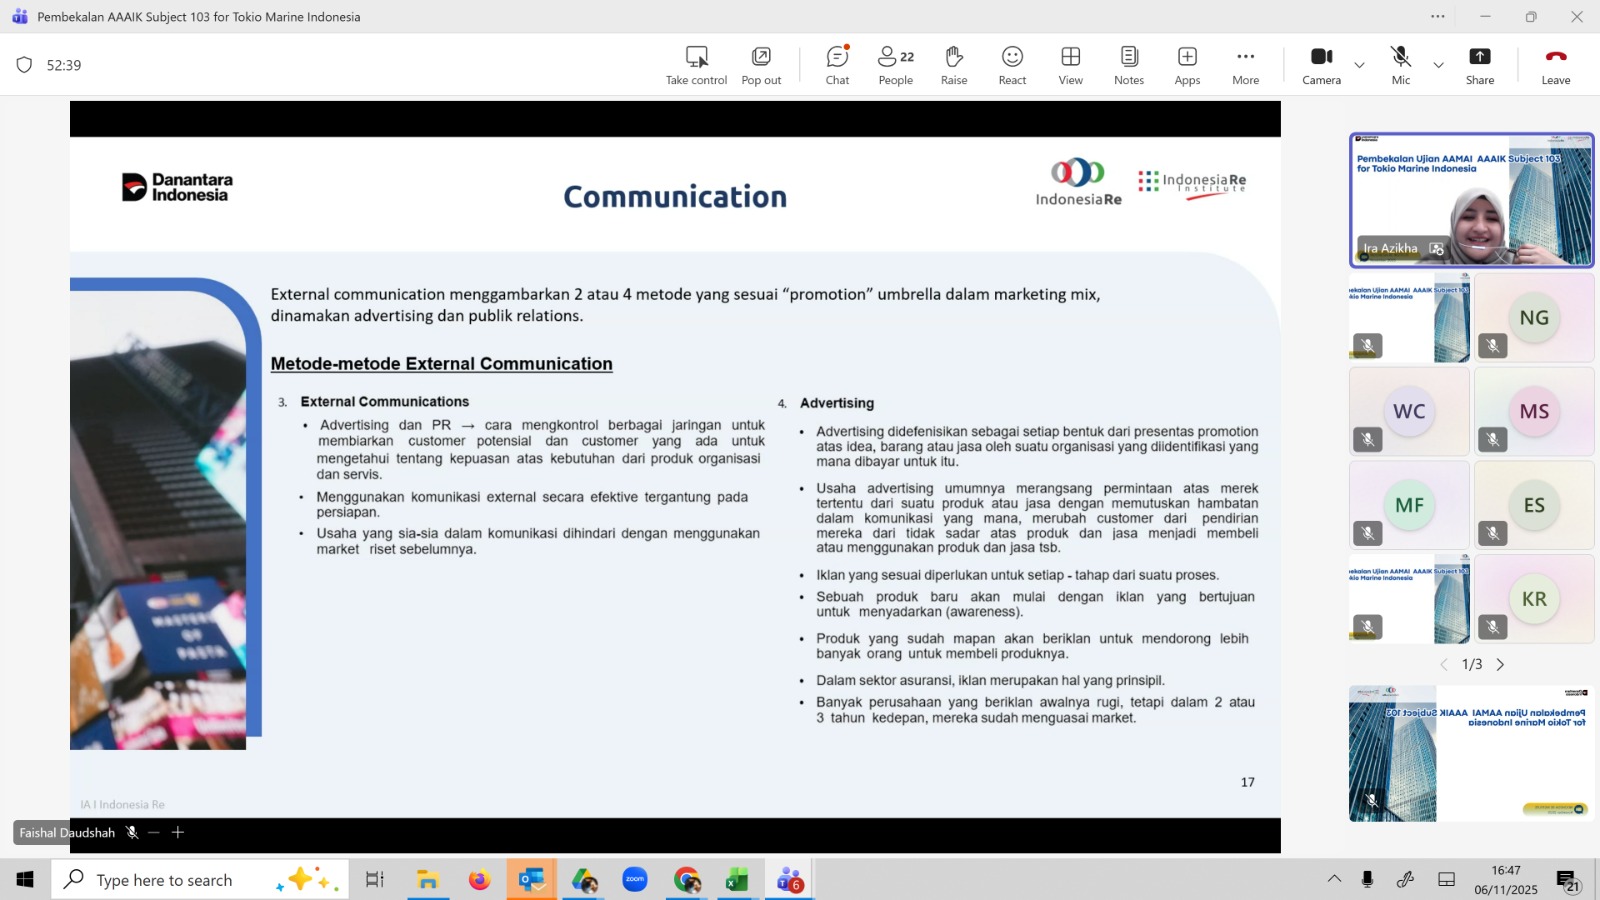The width and height of the screenshot is (1600, 900).
Task: Click Take control of presentation
Action: 696,65
